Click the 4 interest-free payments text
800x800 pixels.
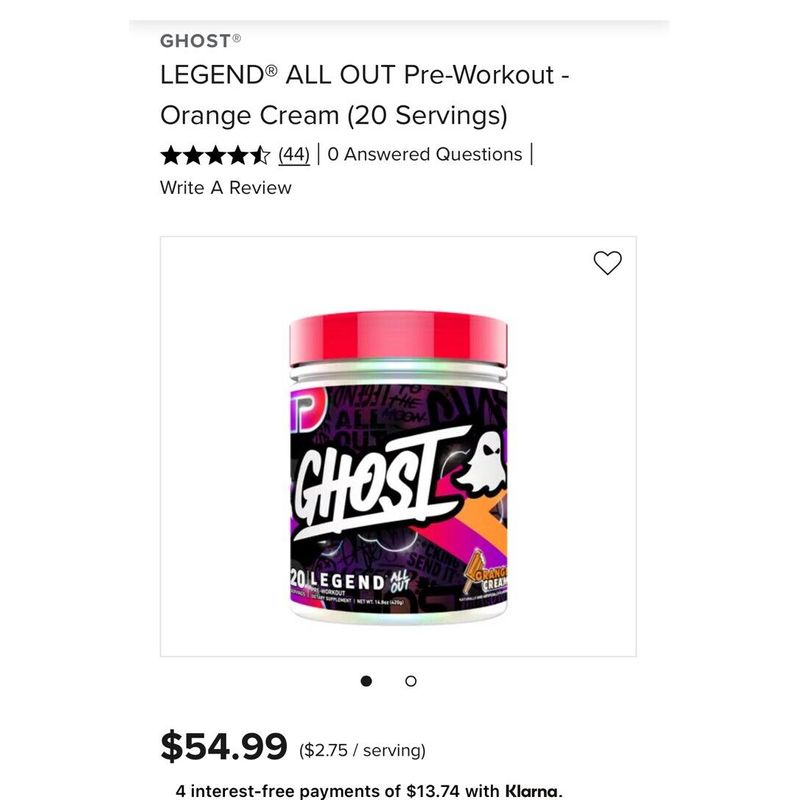[369, 791]
